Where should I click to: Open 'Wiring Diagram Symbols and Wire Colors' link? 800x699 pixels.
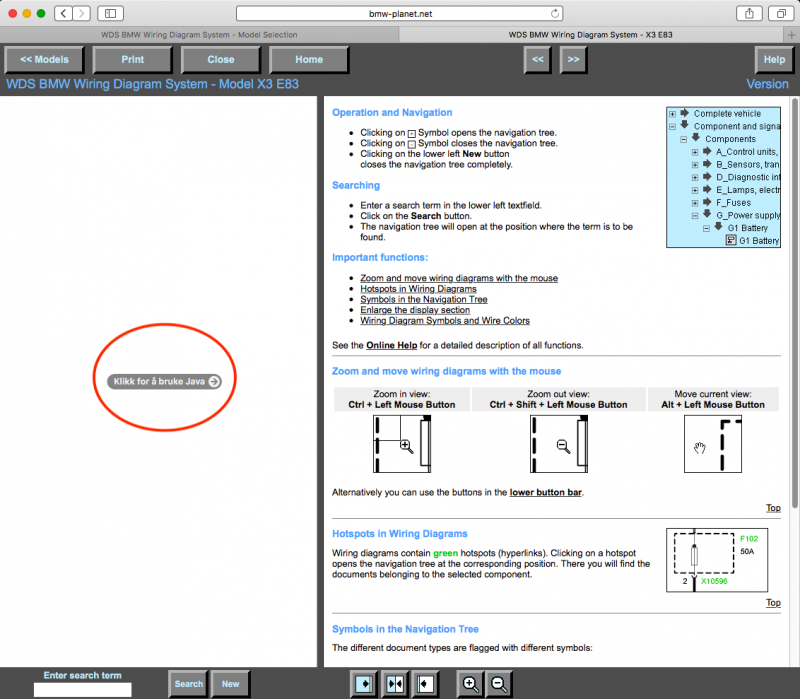click(x=445, y=321)
